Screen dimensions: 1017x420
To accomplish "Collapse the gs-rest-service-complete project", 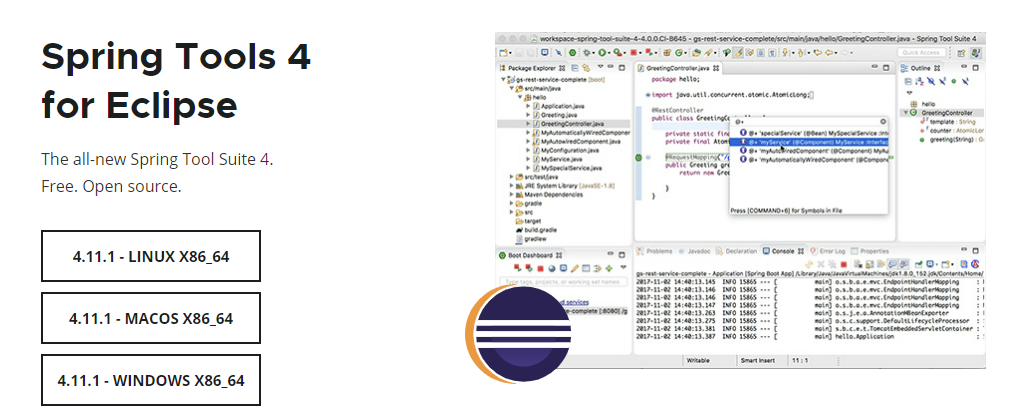I will [503, 80].
